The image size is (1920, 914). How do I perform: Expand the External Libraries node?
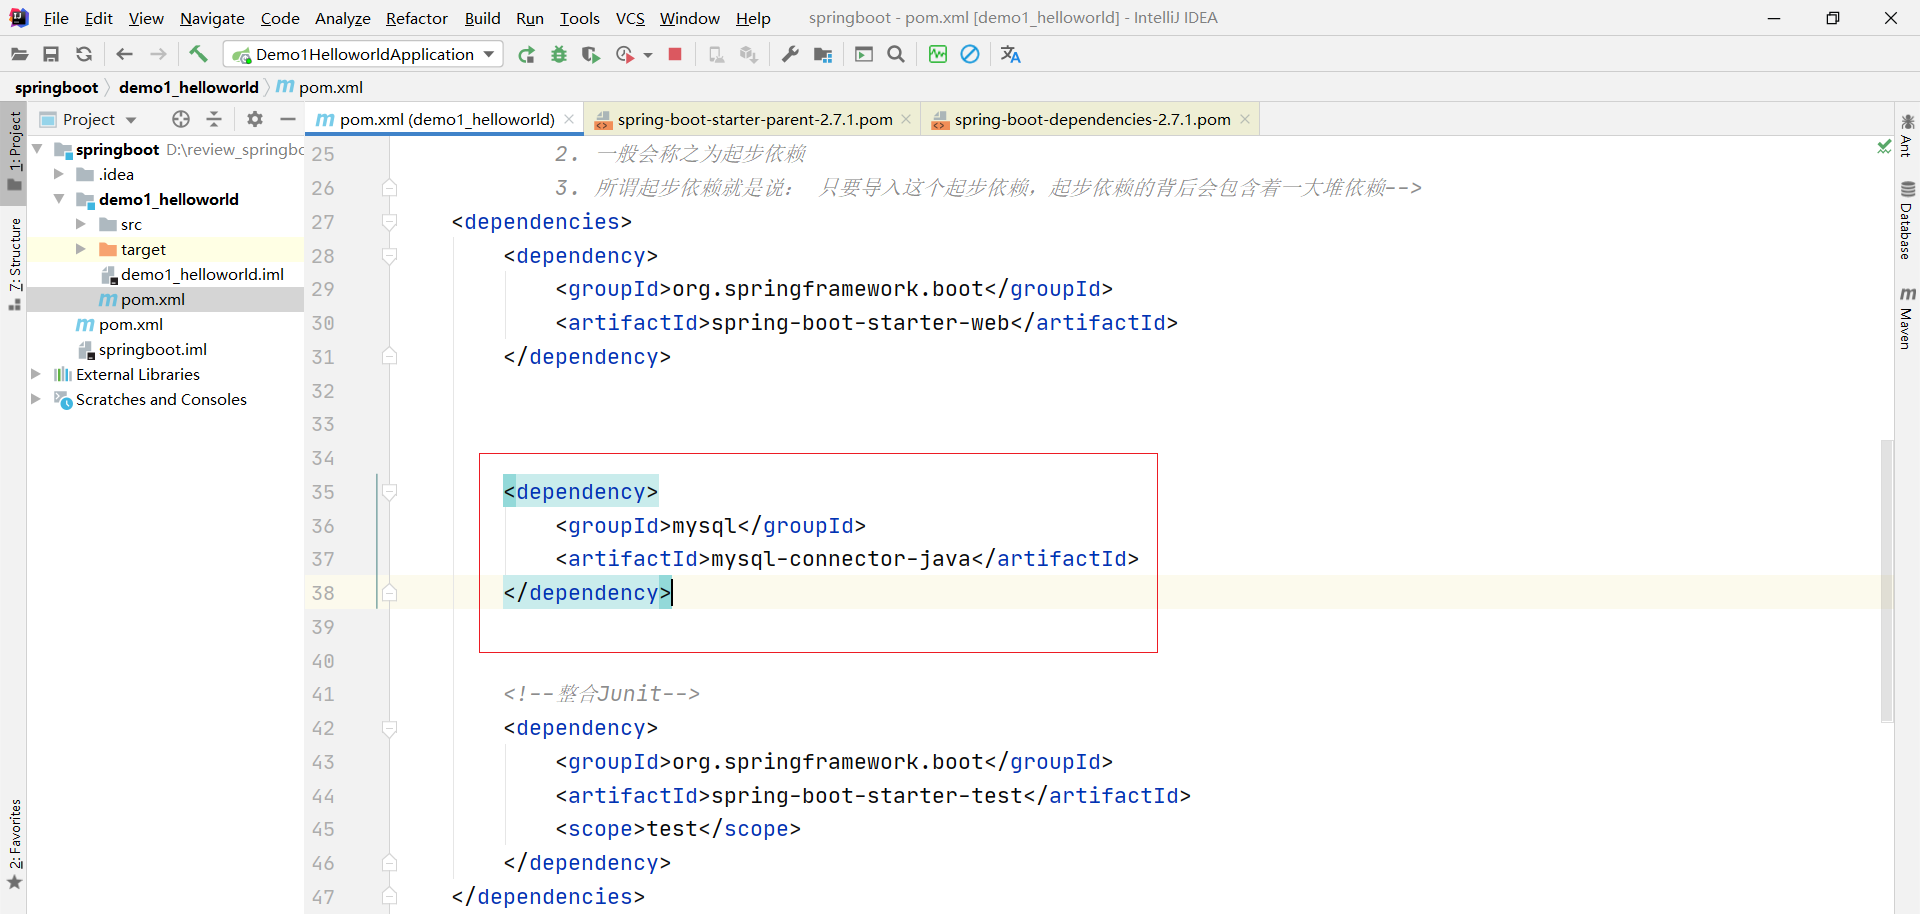coord(36,374)
